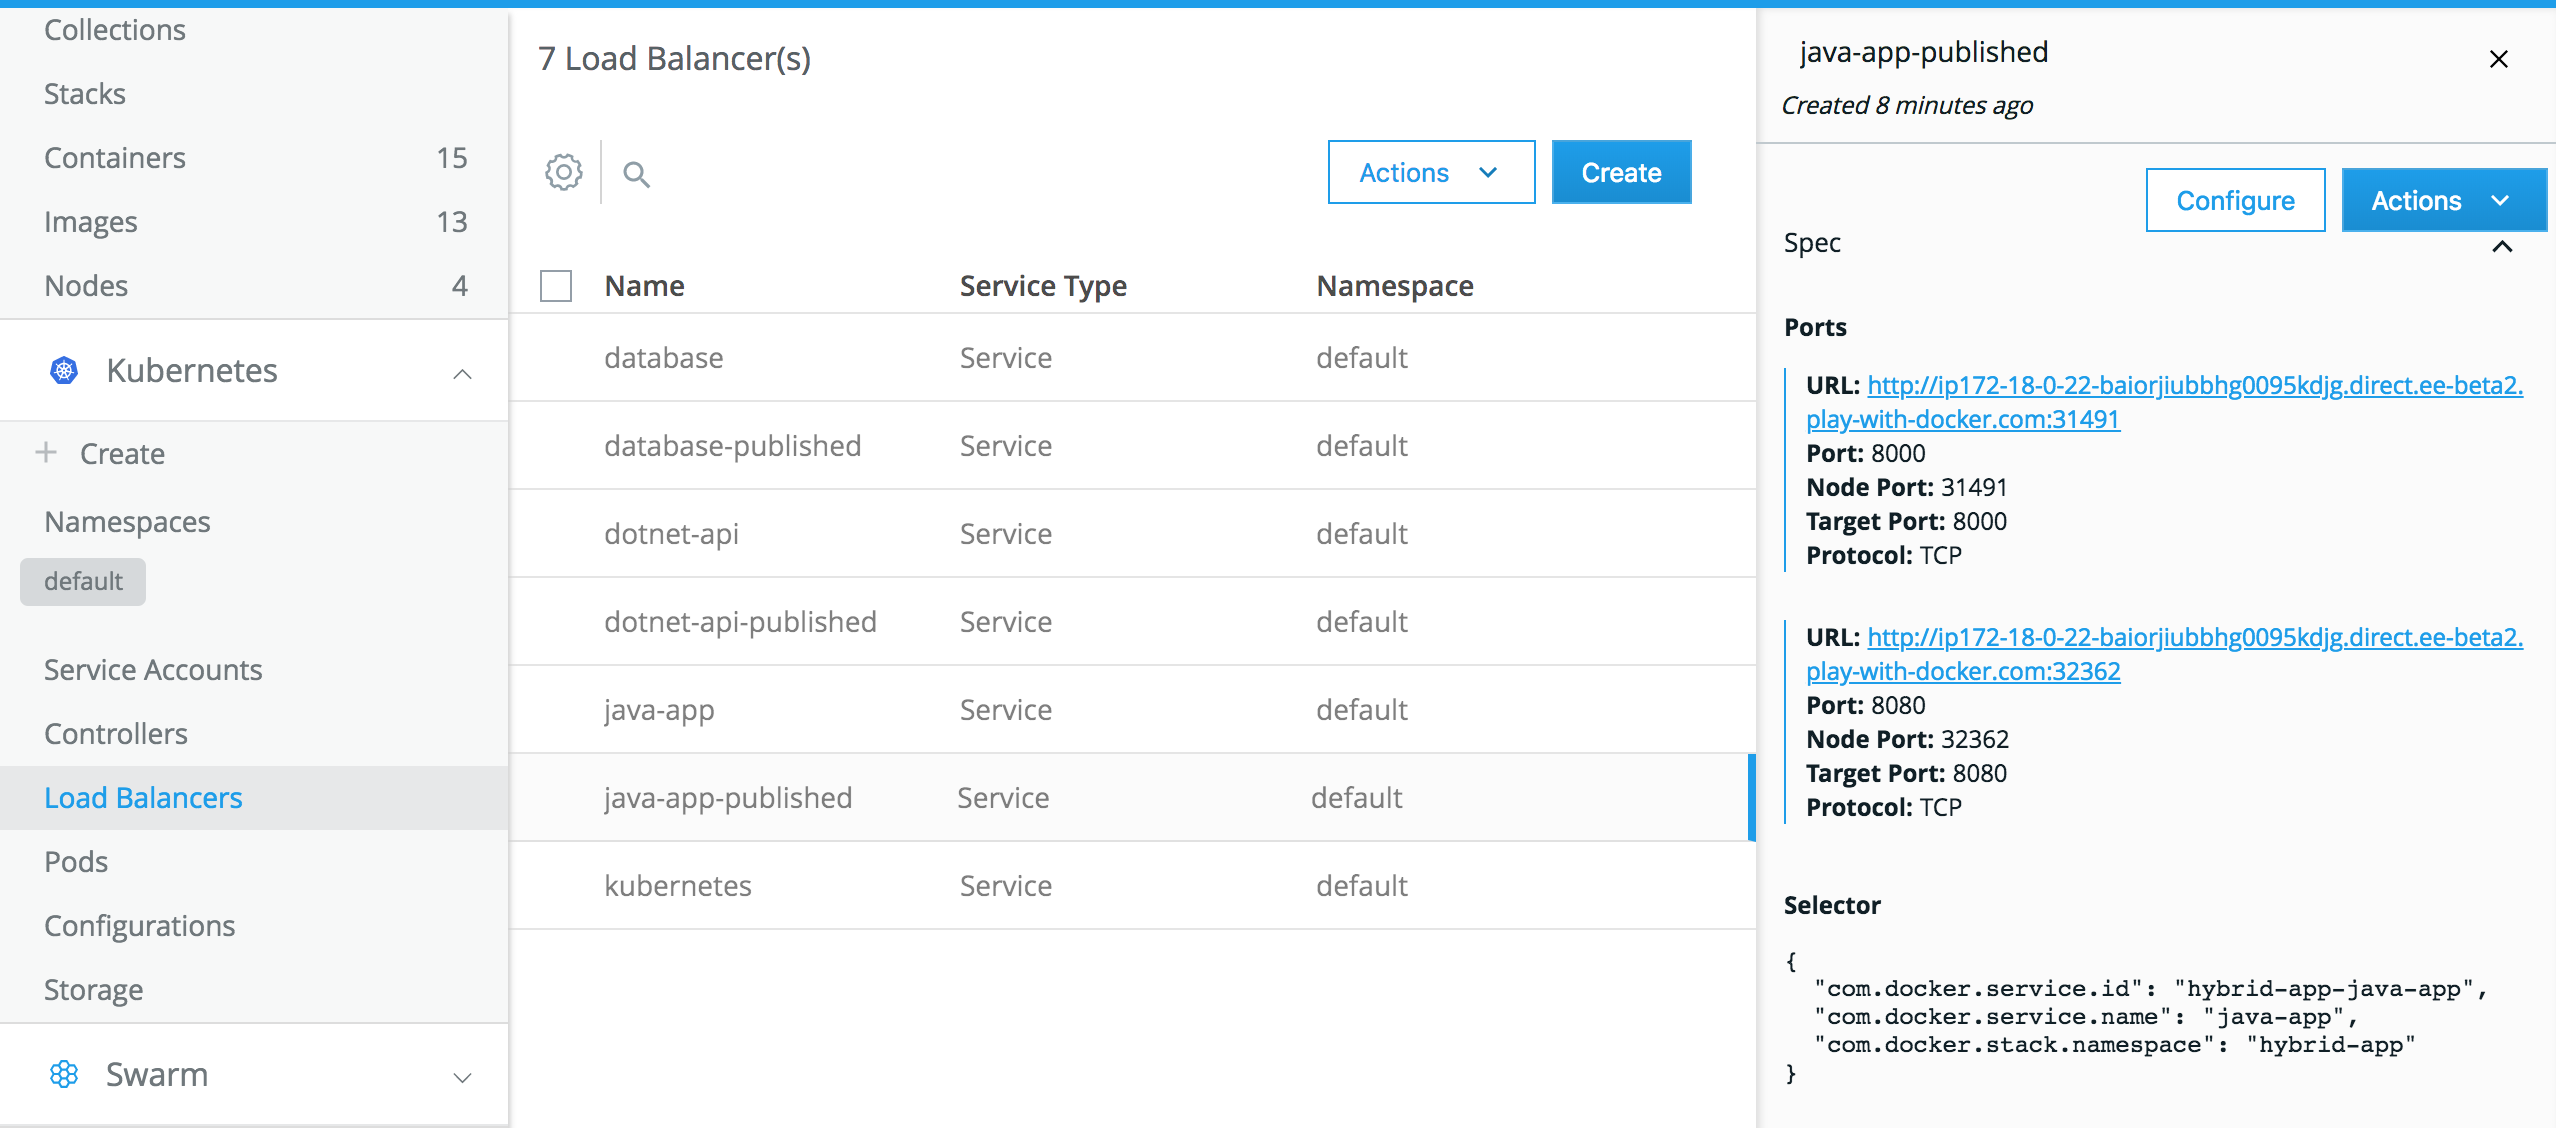This screenshot has height=1128, width=2556.
Task: Select the default namespace tag
Action: pyautogui.click(x=83, y=582)
